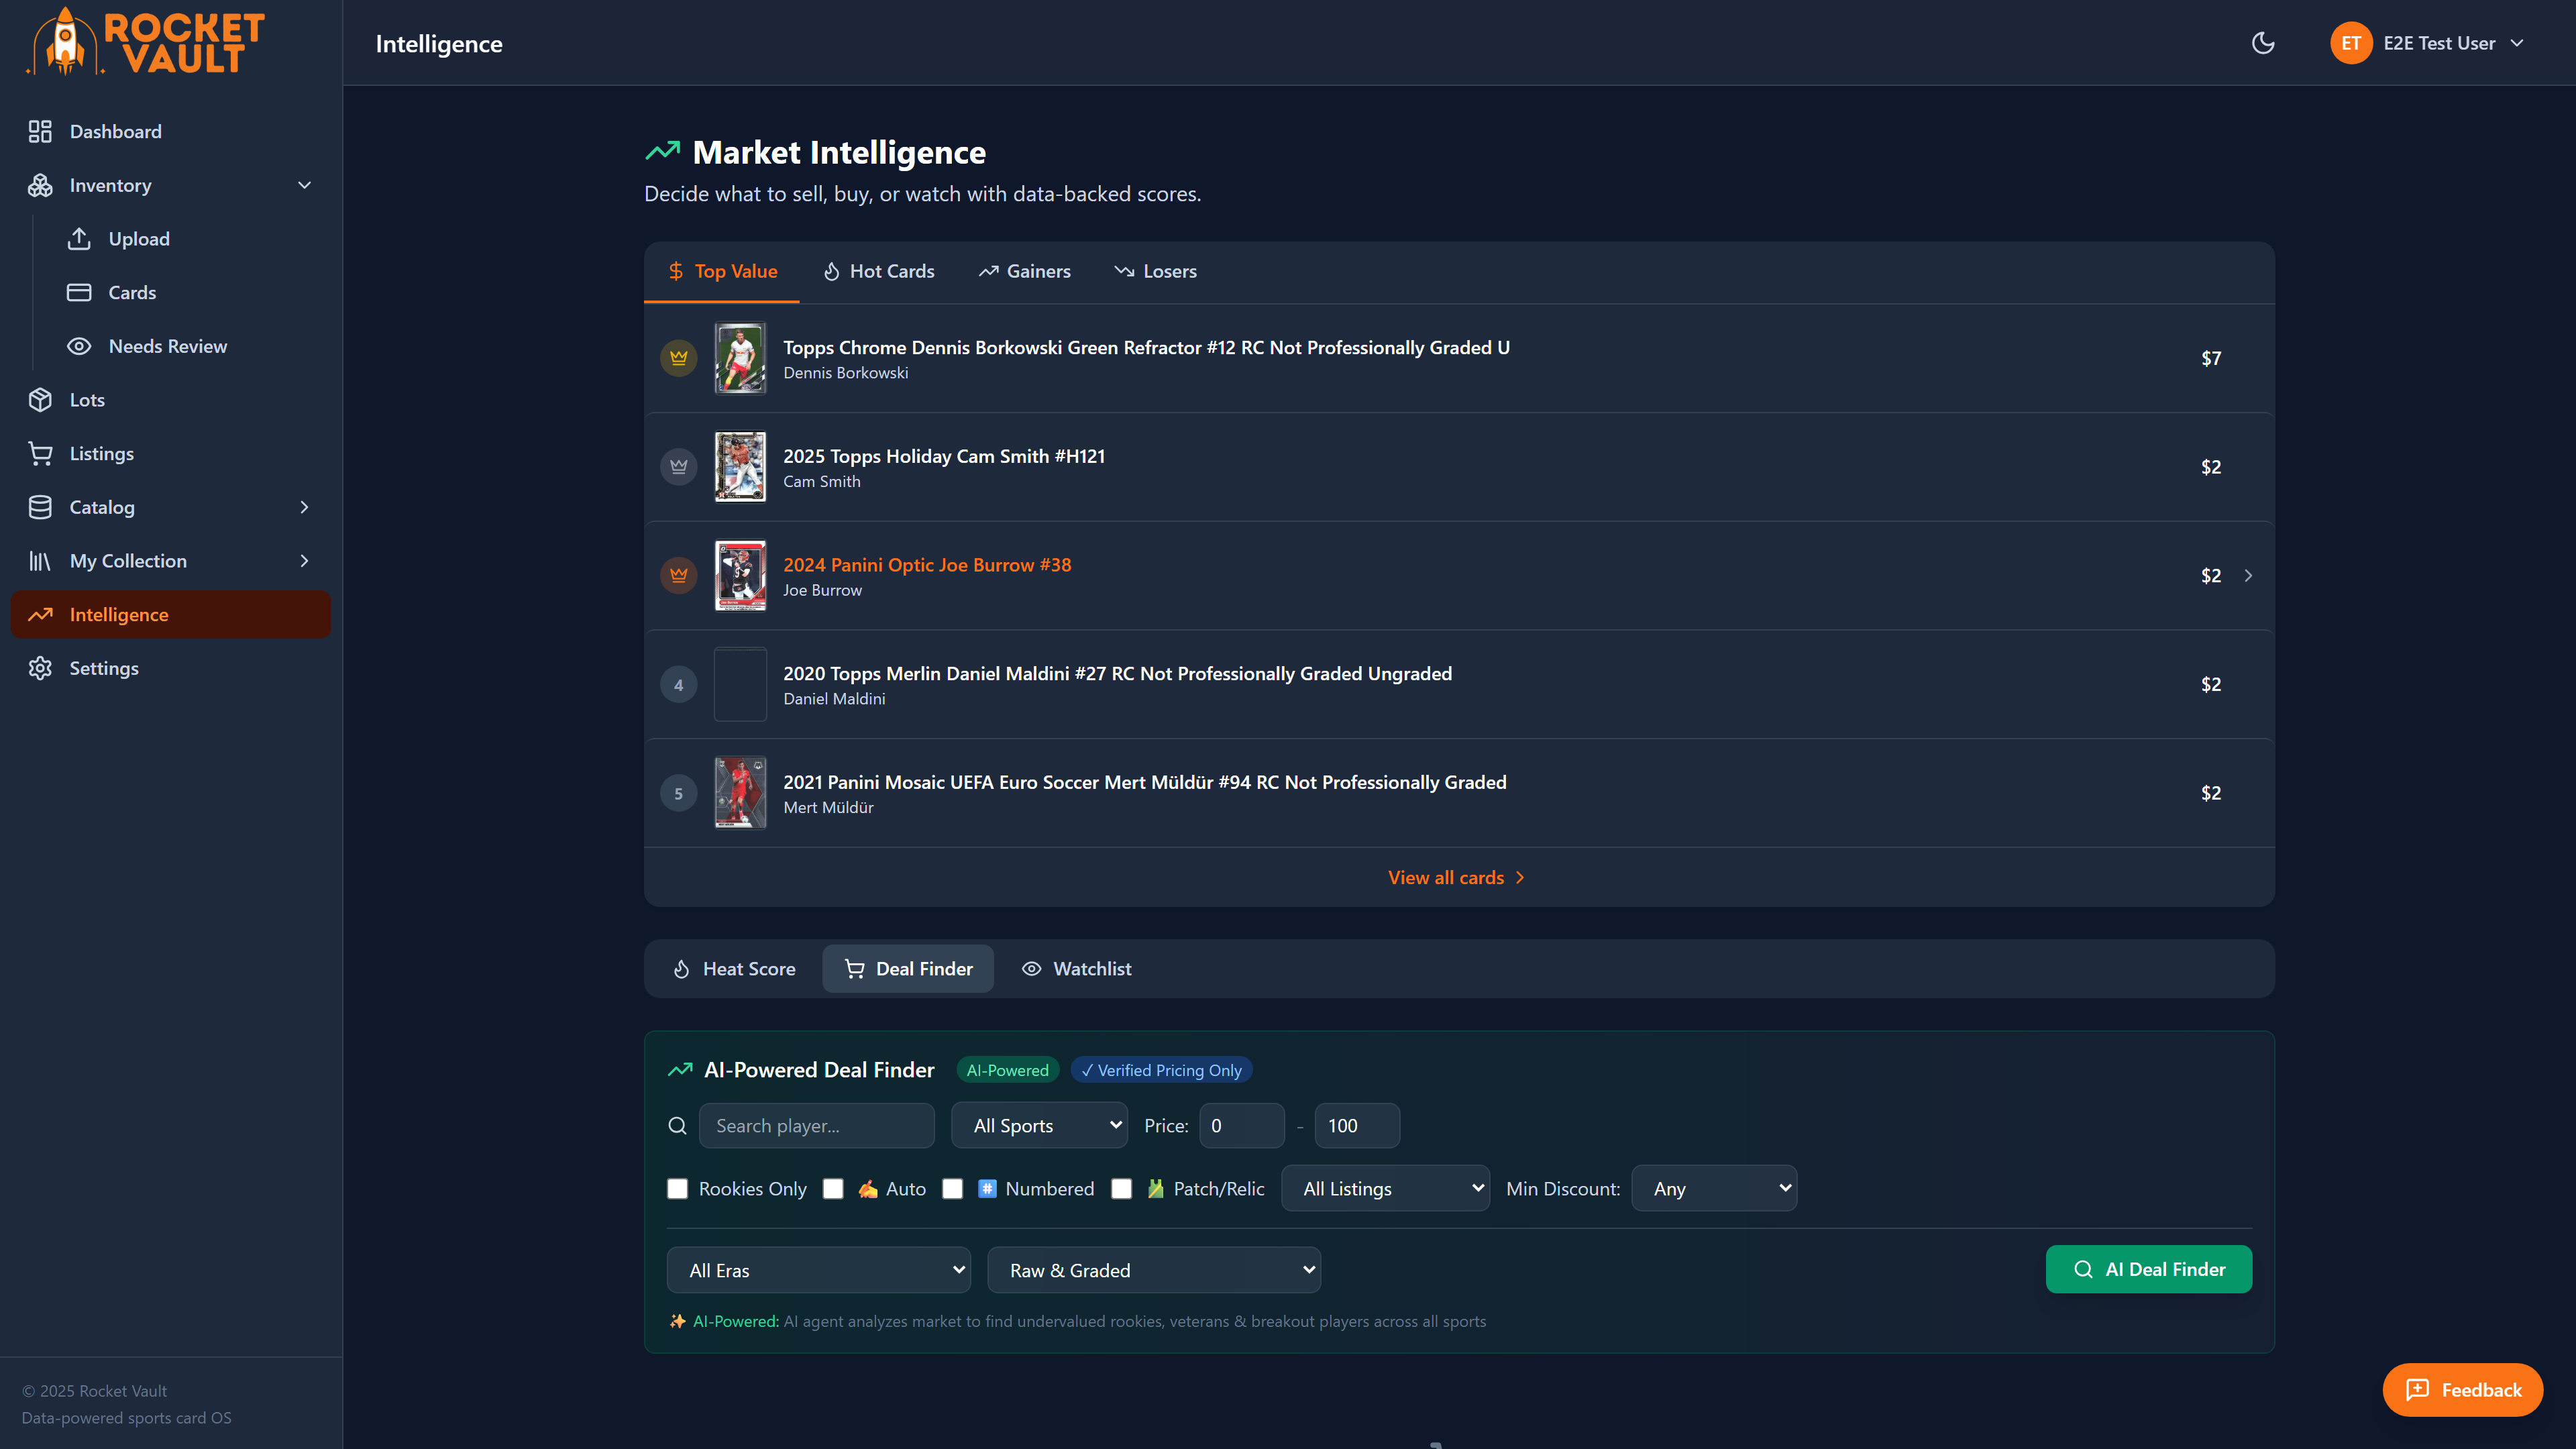The width and height of the screenshot is (2576, 1449).
Task: Click the Needs Review eye icon
Action: coord(80,346)
